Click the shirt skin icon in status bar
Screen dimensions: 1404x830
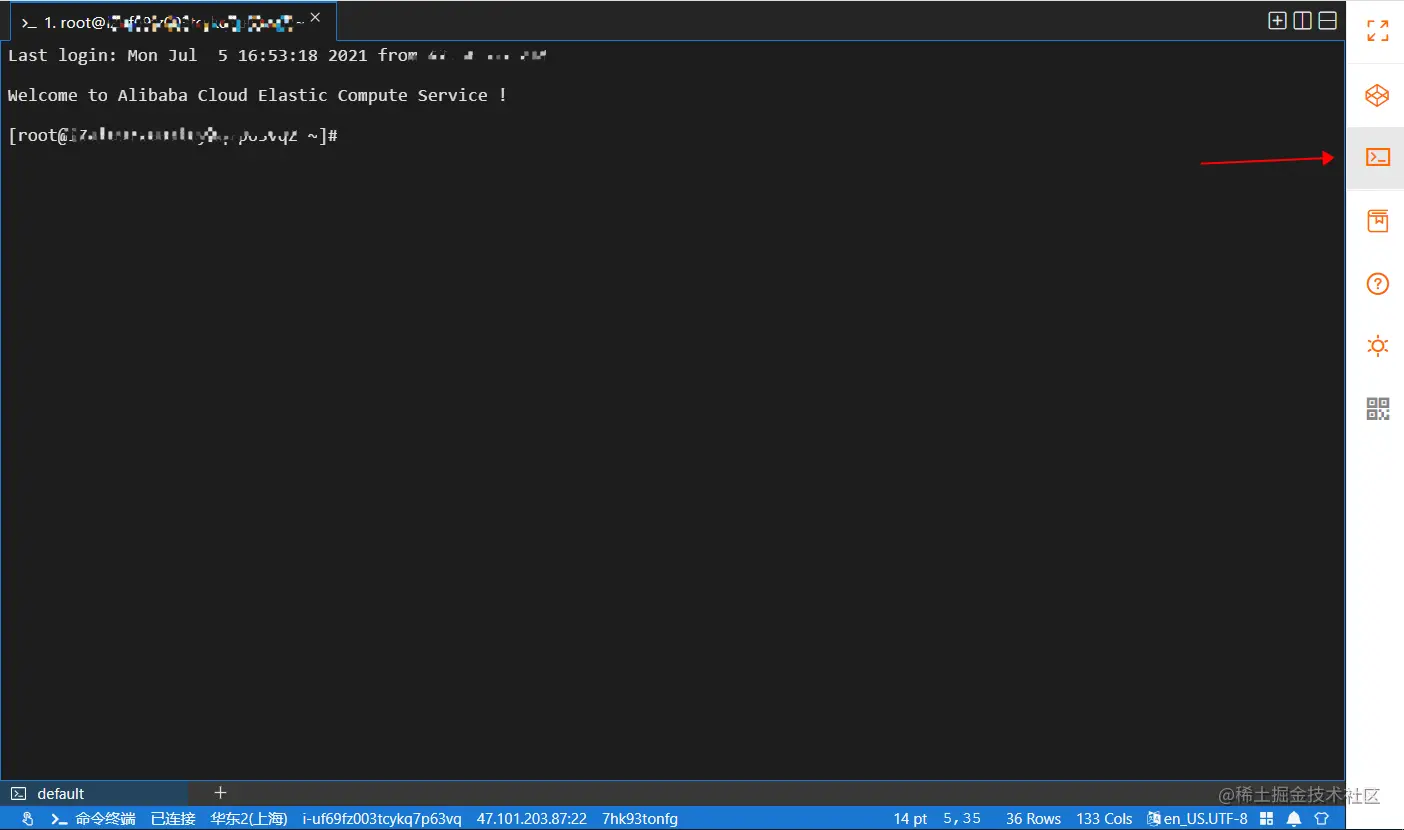click(x=1321, y=819)
